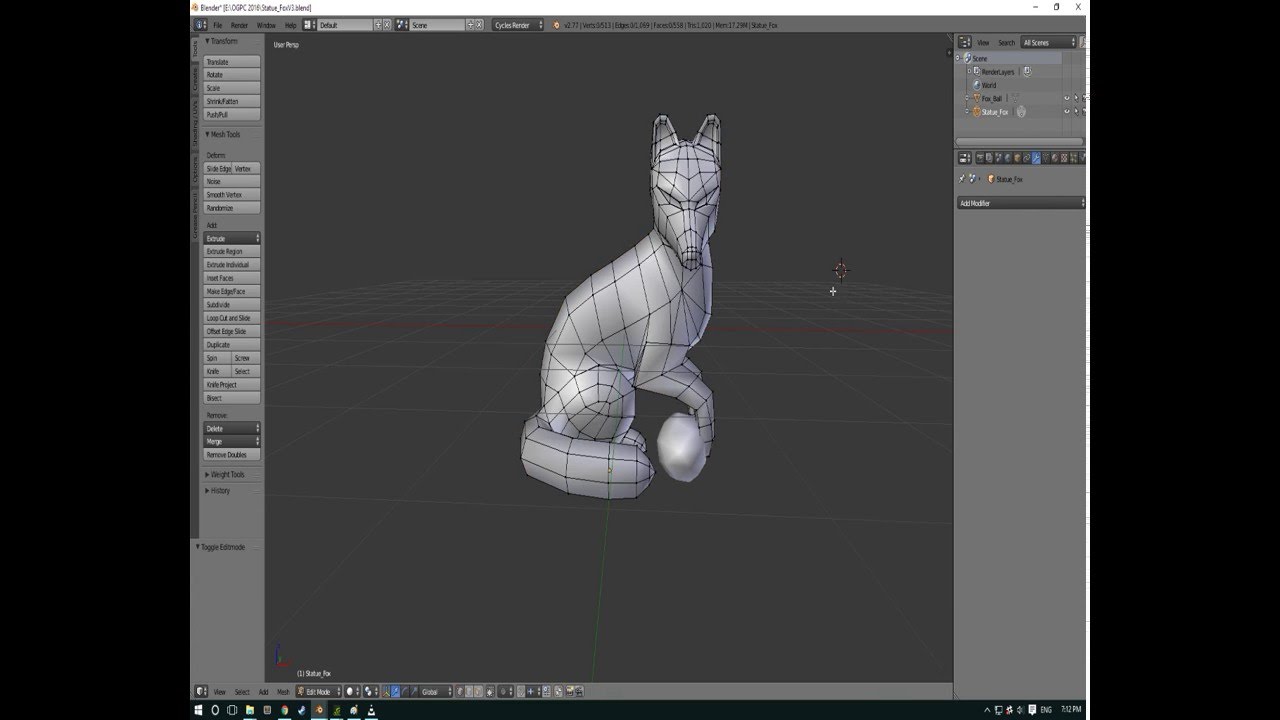Viewport: 1280px width, 720px height.
Task: Open the Object Data mesh tab
Action: (1046, 158)
